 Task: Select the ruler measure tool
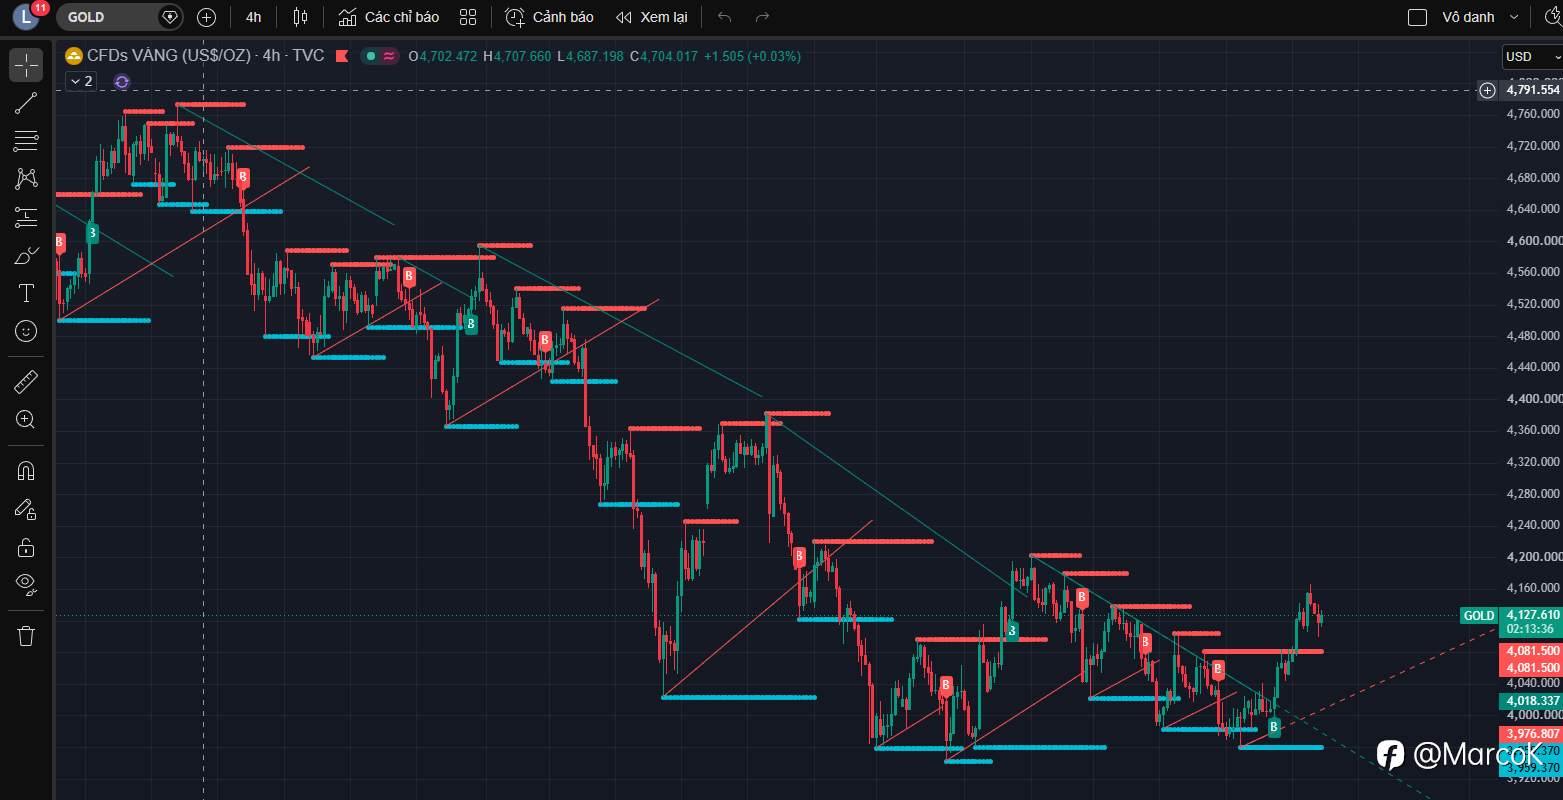(26, 381)
